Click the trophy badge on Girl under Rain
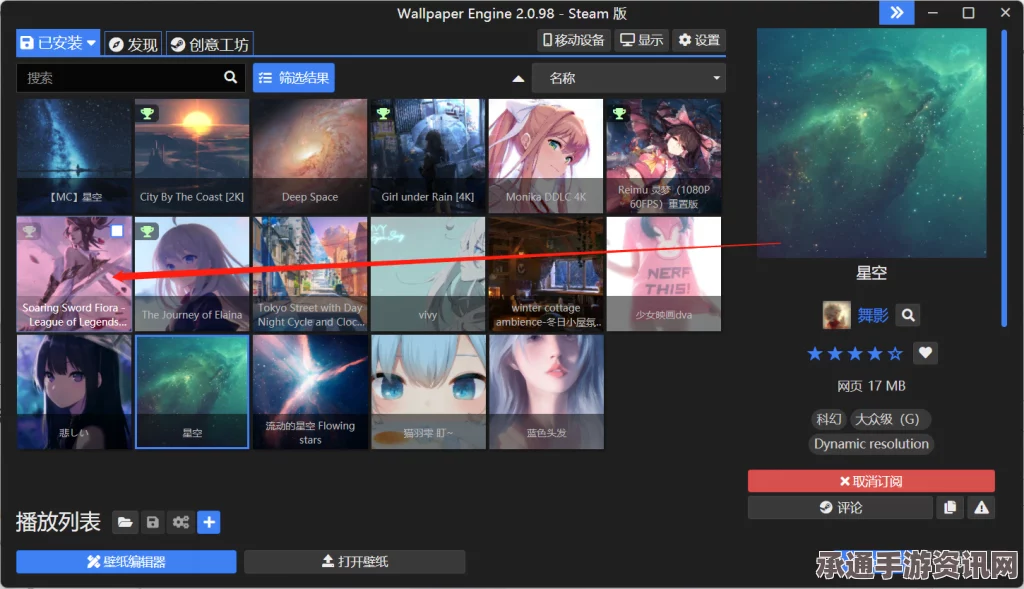1024x589 pixels. tap(383, 113)
